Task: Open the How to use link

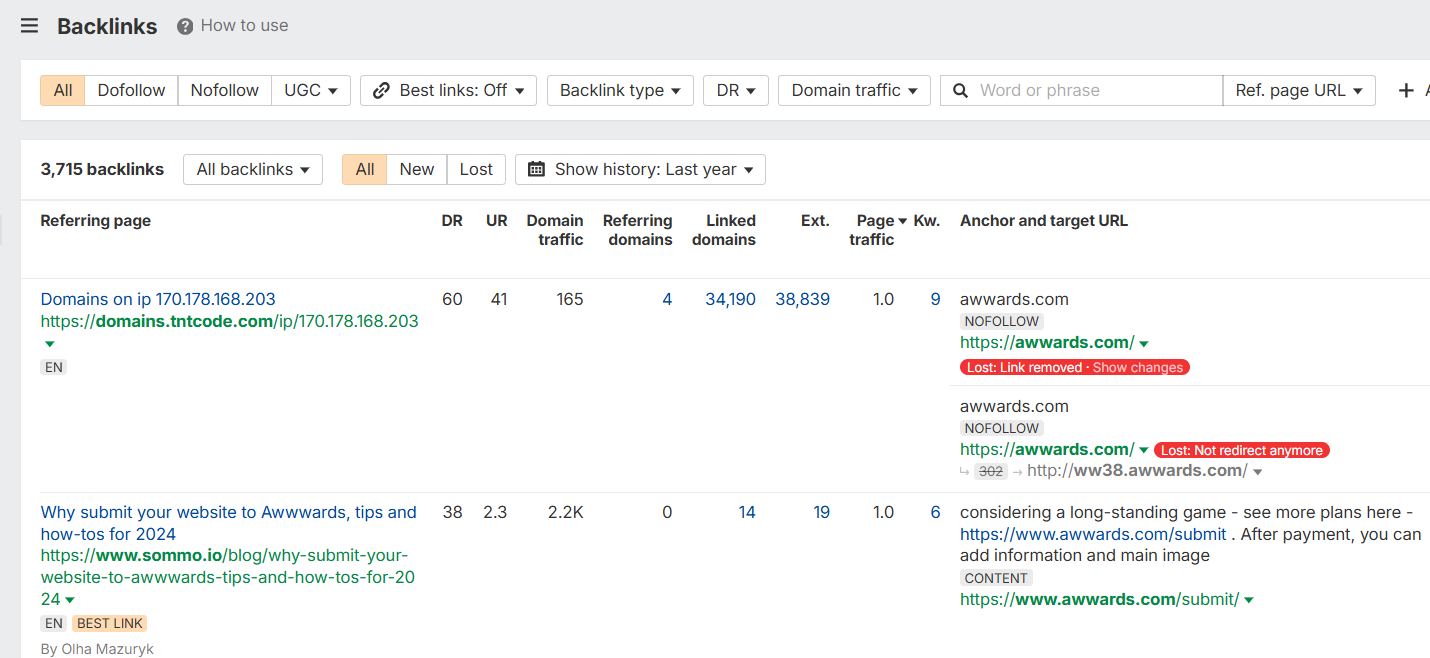Action: tap(244, 26)
